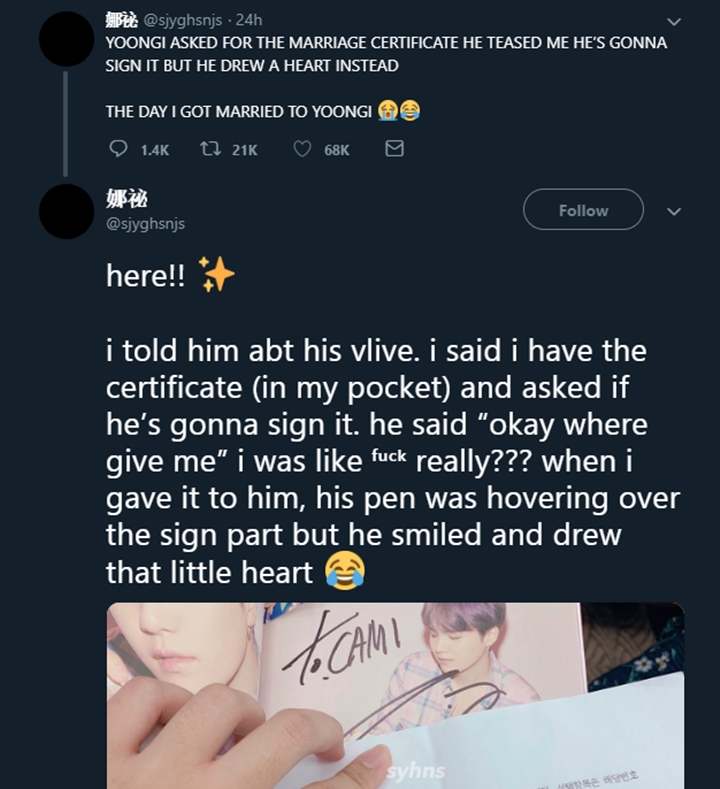The image size is (720, 789).
Task: Open the attached signed album photo
Action: 395,695
